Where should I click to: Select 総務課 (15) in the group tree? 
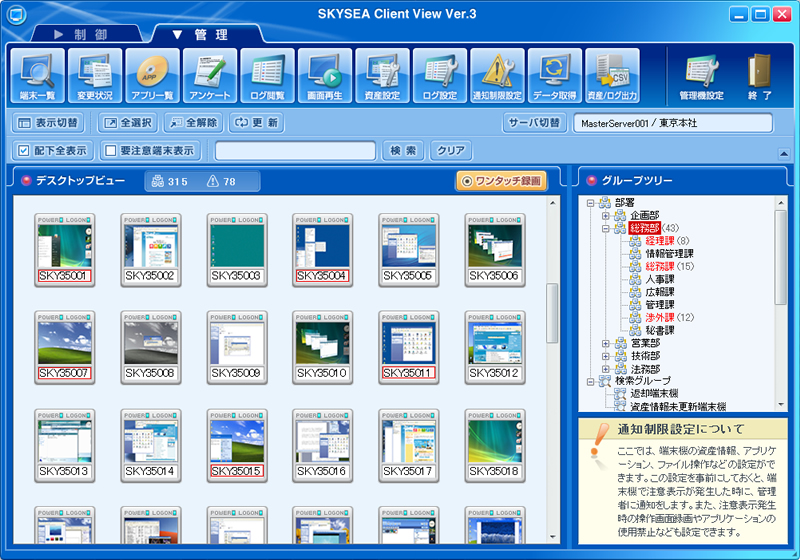(669, 266)
